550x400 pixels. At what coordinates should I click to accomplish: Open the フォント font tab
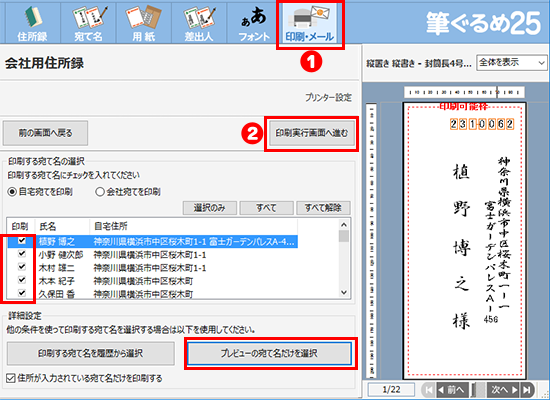tap(254, 23)
